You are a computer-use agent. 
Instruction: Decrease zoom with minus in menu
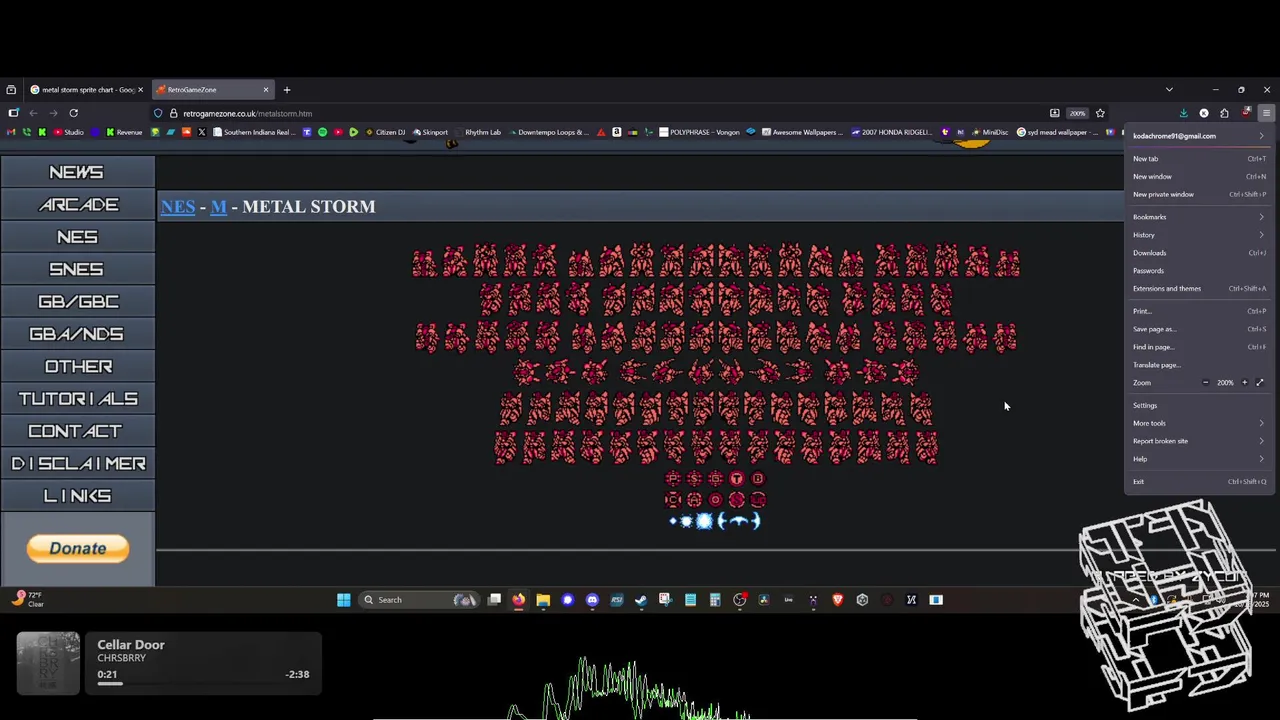pos(1206,383)
